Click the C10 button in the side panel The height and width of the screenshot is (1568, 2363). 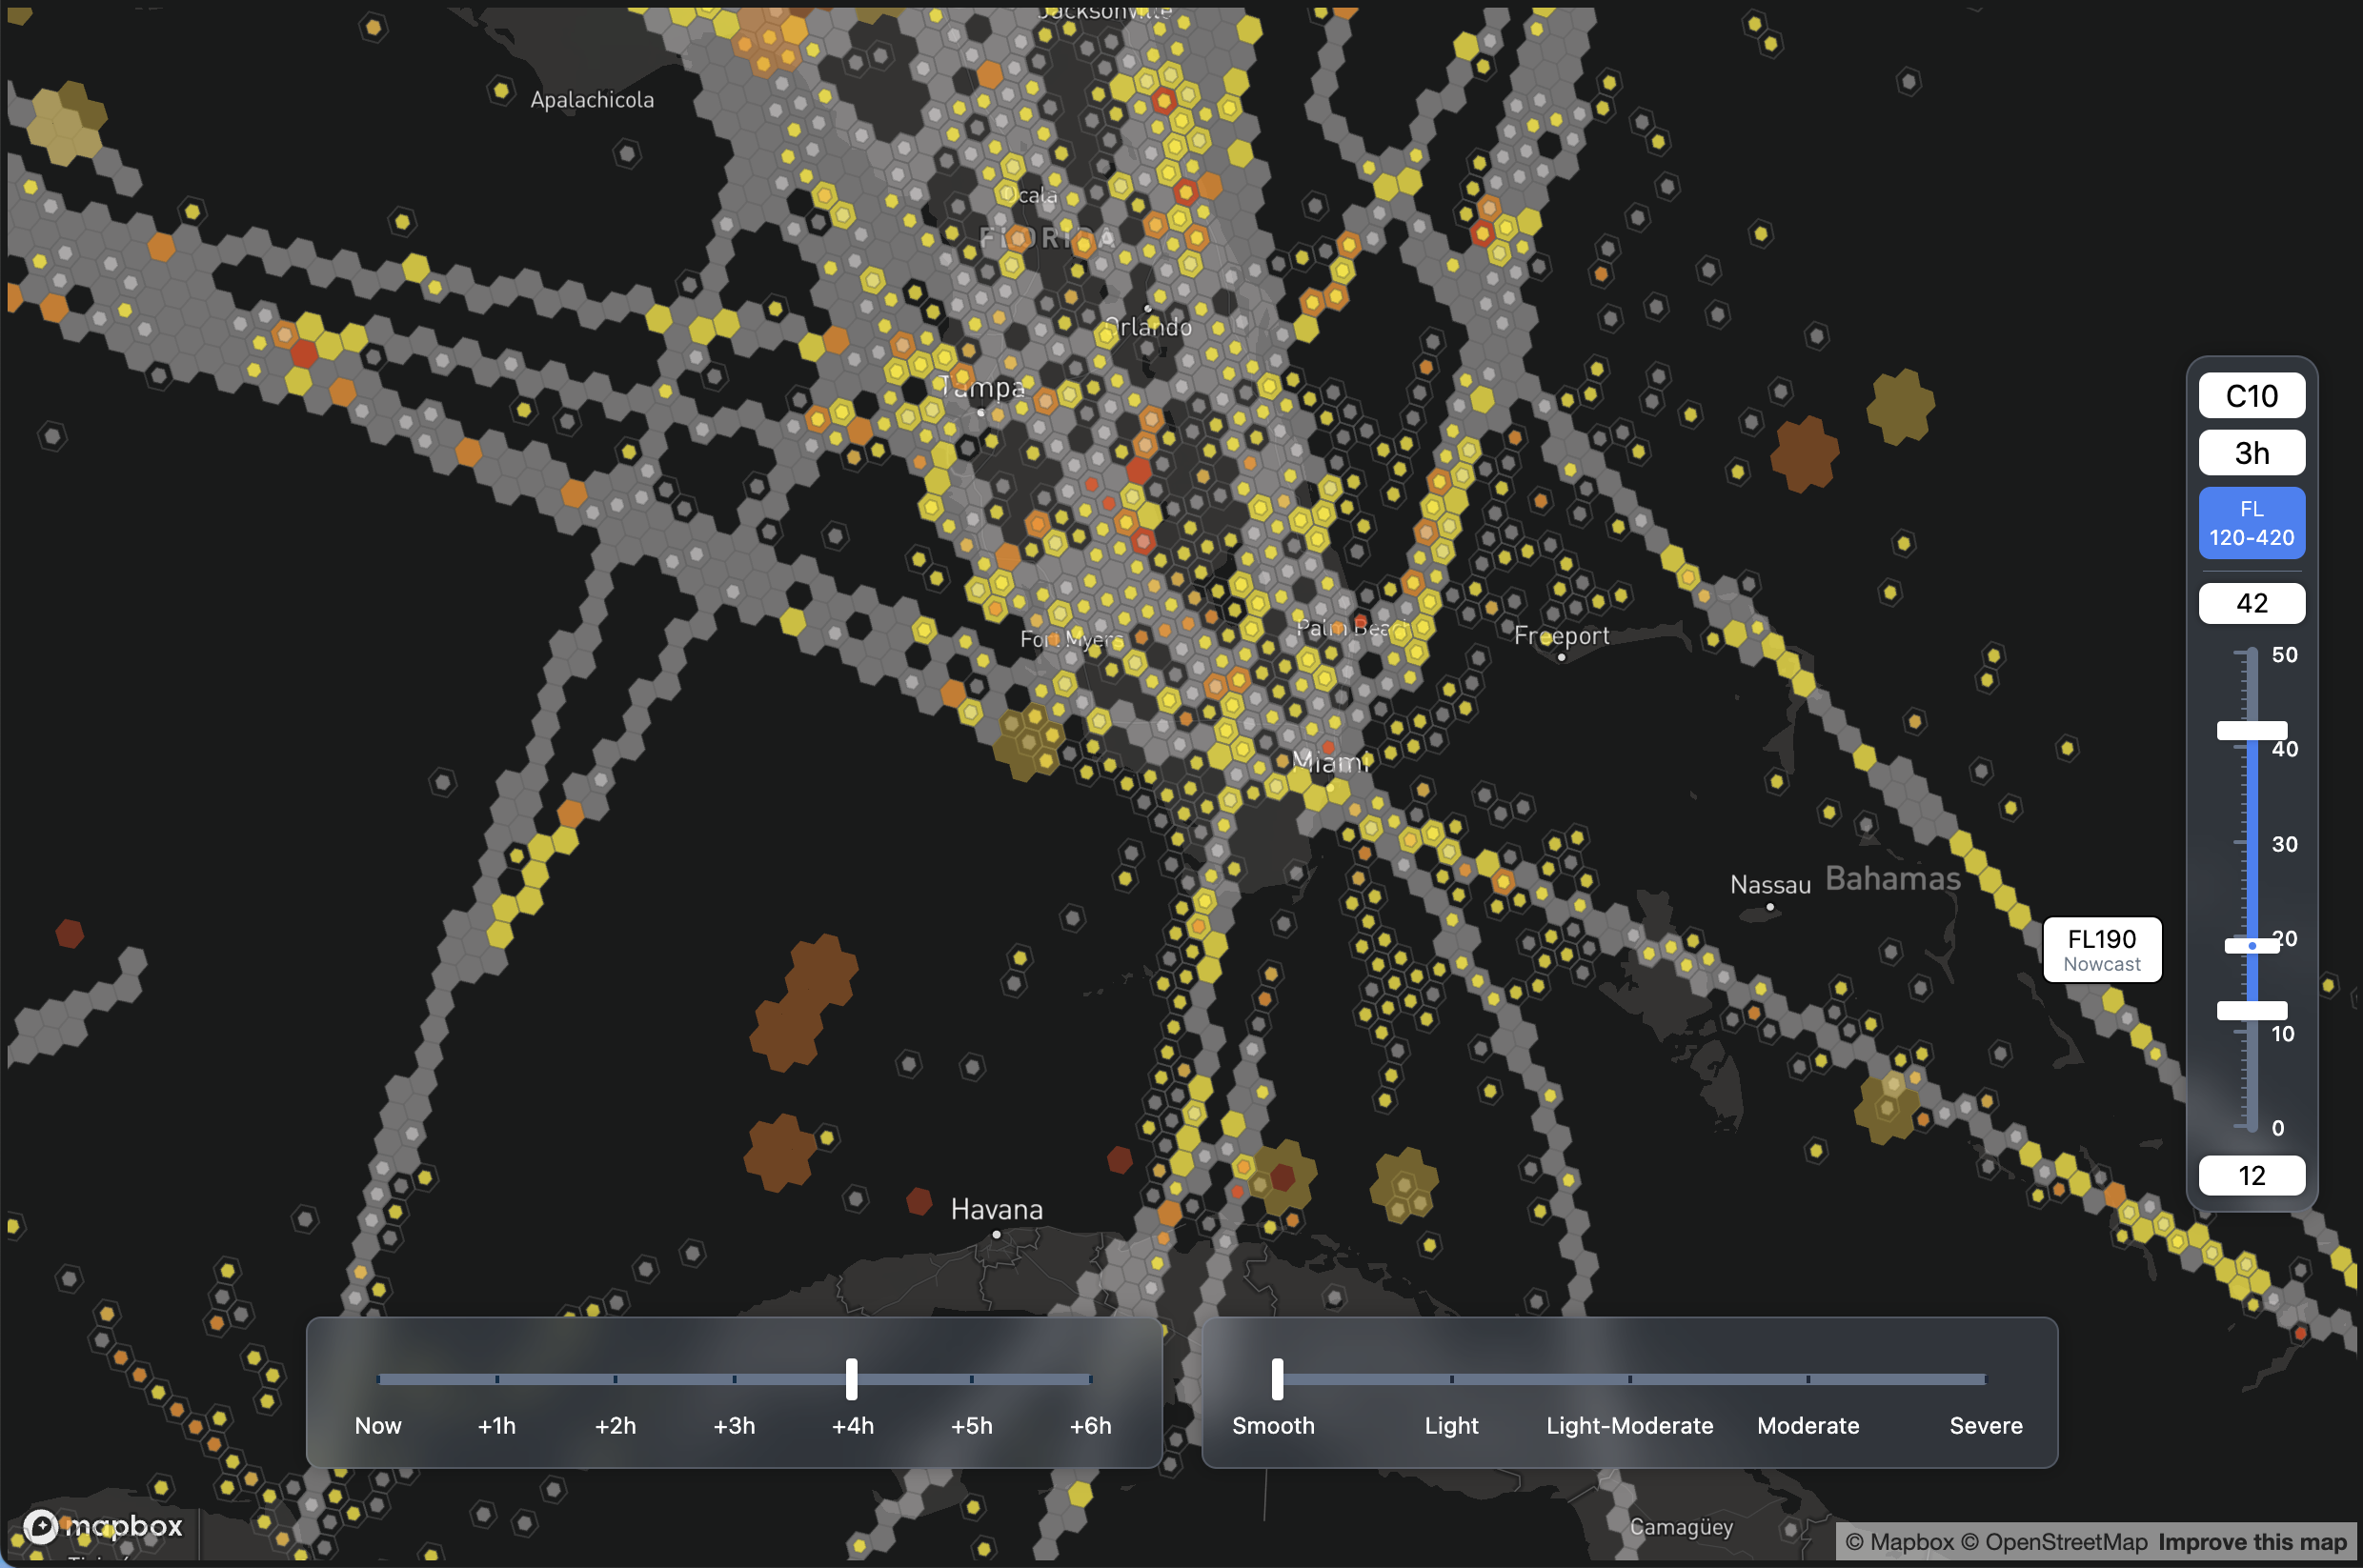click(x=2251, y=396)
